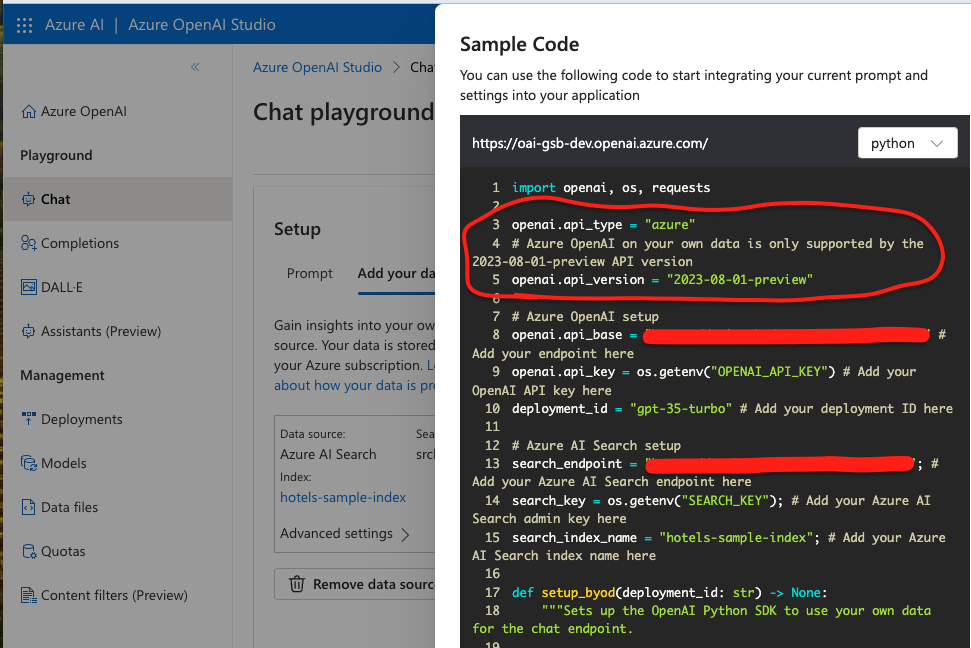971x648 pixels.
Task: Open the python language dropdown
Action: point(907,142)
